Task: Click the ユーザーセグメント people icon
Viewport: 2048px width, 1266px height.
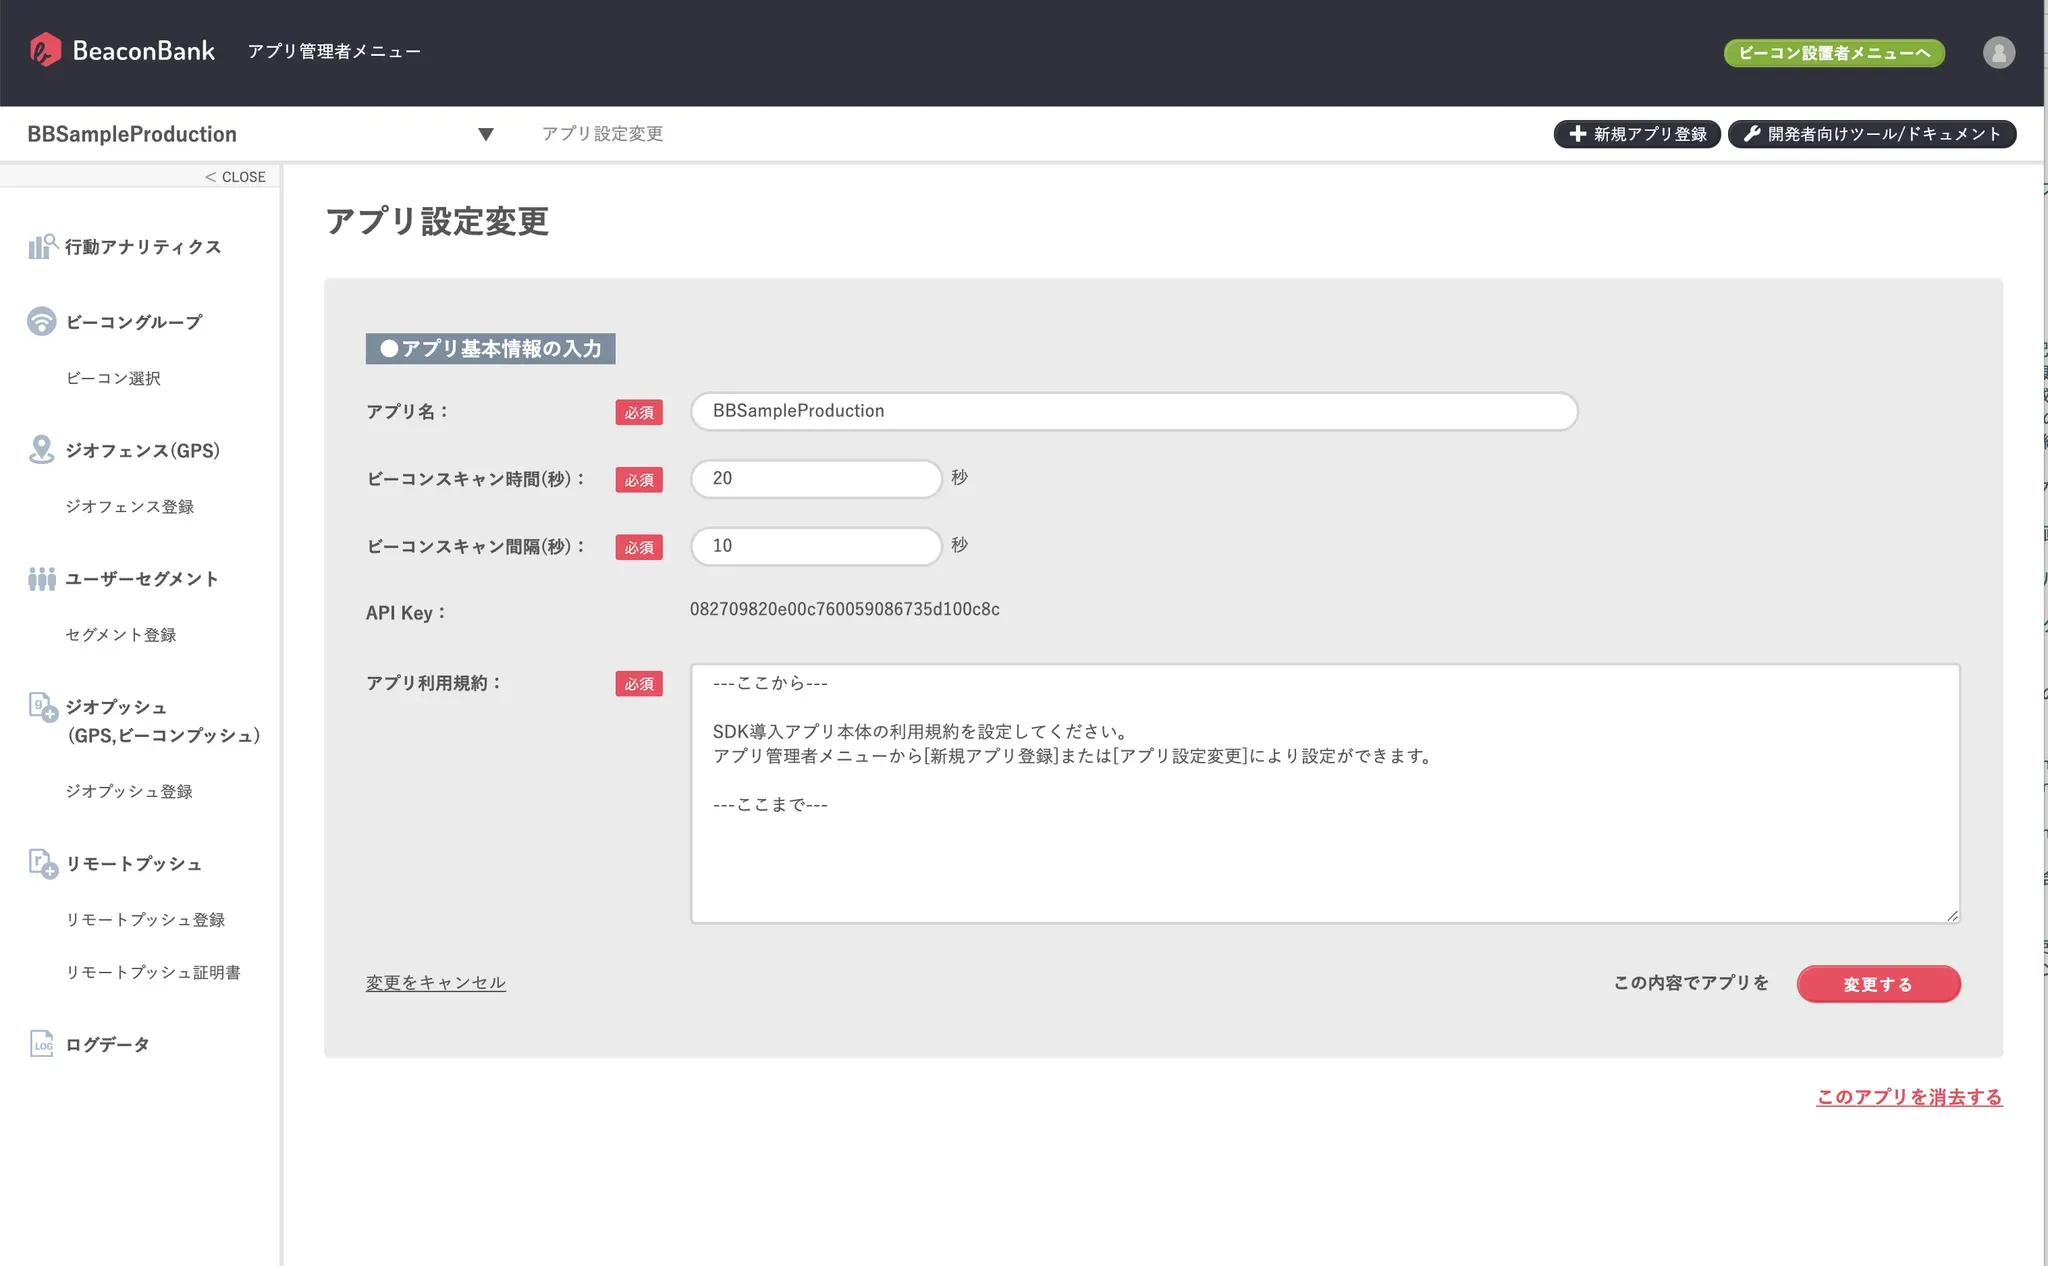Action: pos(41,578)
